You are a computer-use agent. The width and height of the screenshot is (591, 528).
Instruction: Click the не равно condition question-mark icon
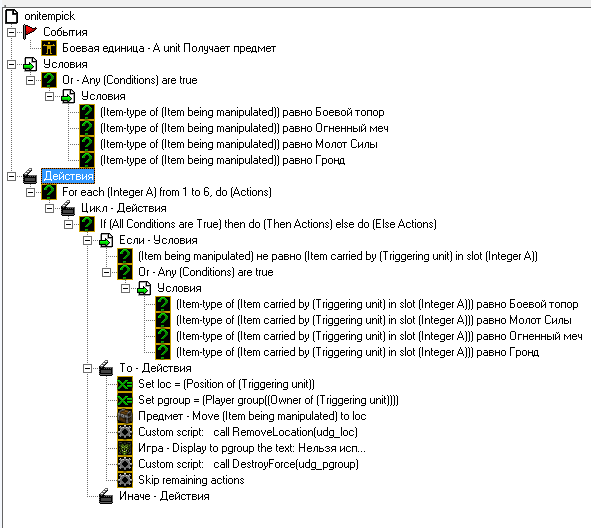pos(125,256)
